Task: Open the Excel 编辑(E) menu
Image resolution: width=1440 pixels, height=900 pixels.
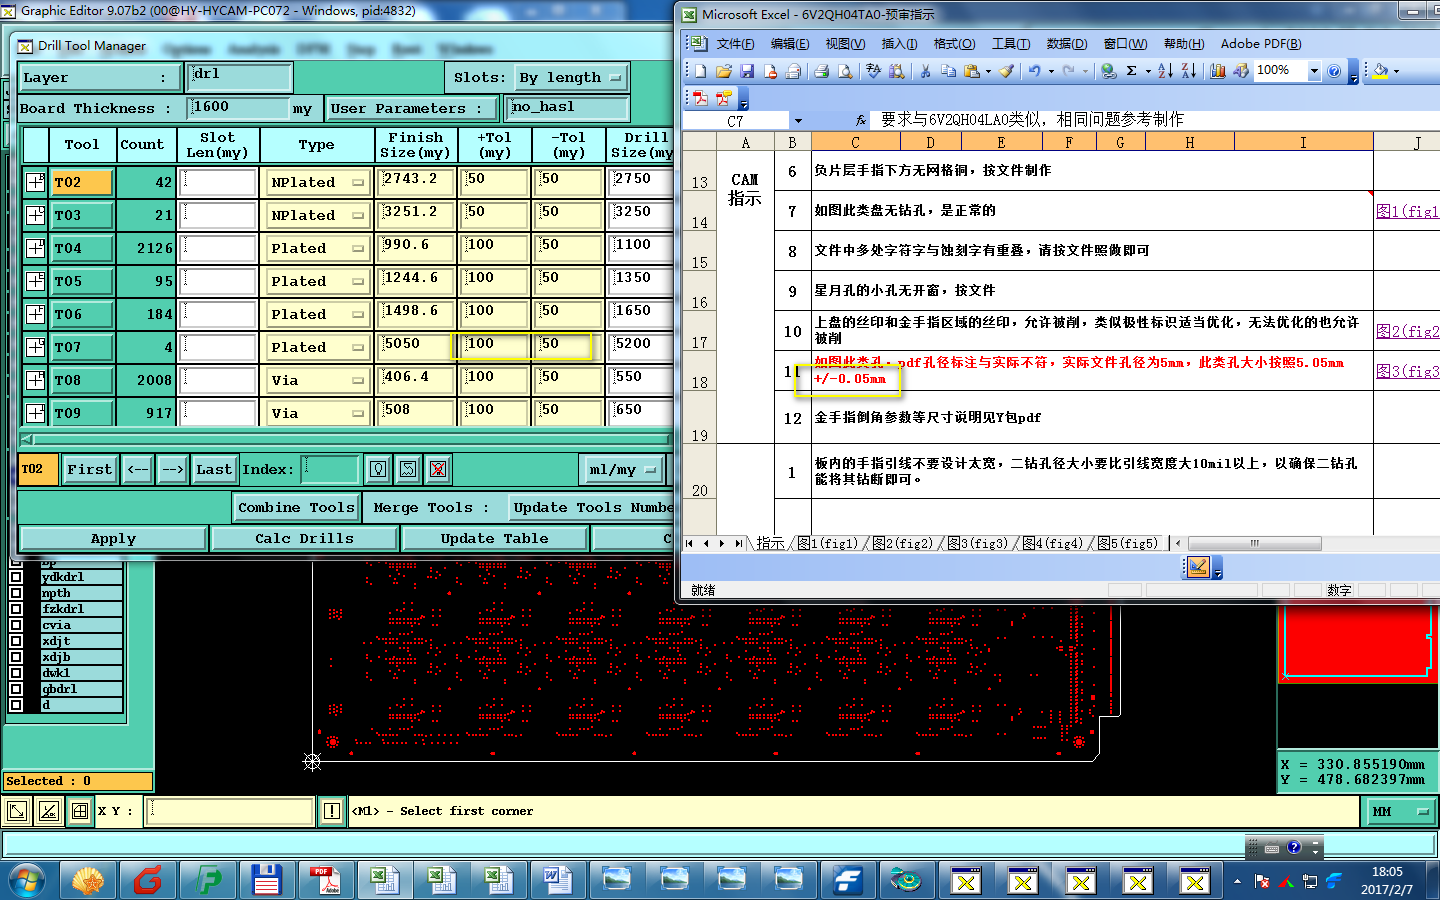Action: [x=790, y=44]
